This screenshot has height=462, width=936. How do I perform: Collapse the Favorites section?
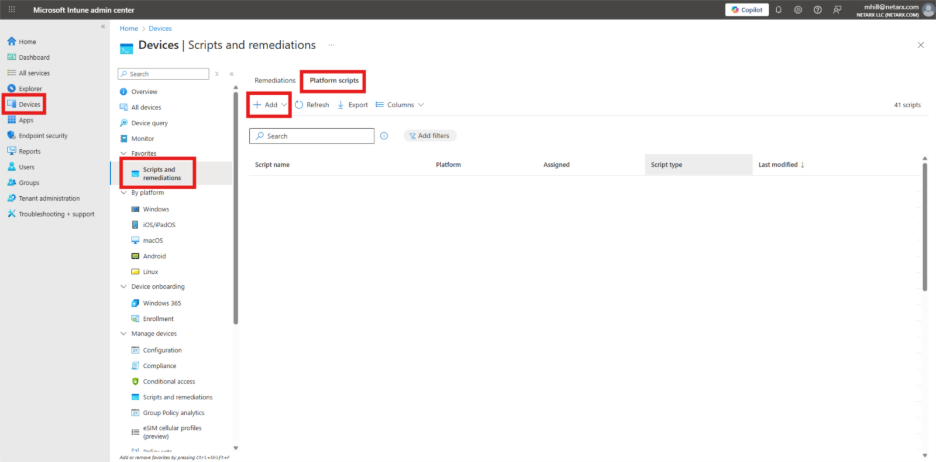click(x=123, y=153)
